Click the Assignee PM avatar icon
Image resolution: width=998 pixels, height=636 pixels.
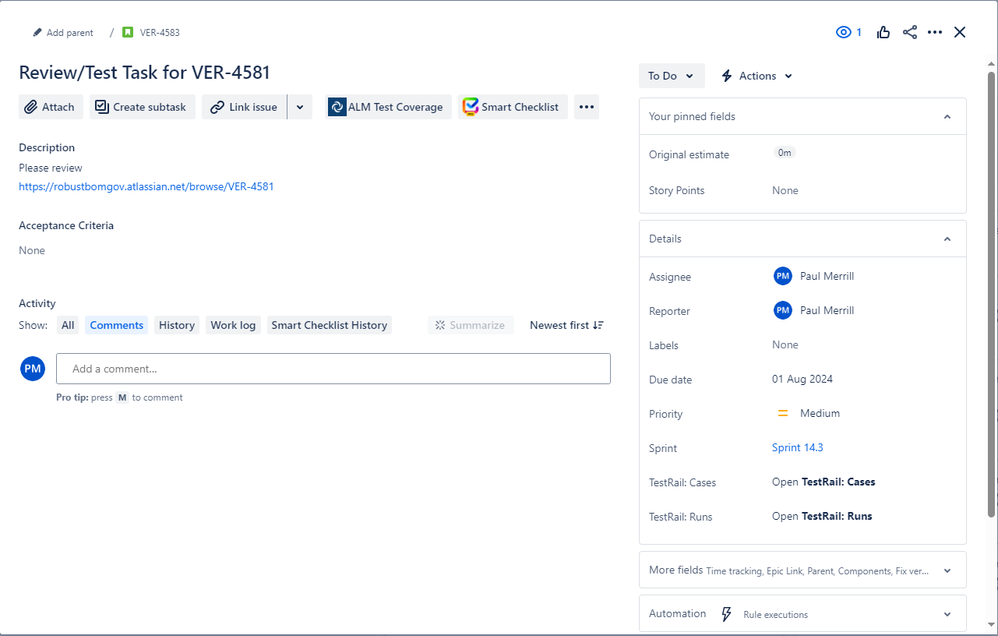[x=783, y=276]
